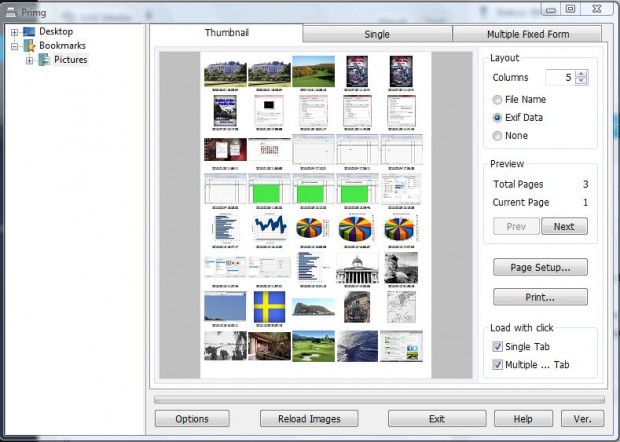Click the Primg app icon in title bar
This screenshot has width=620, height=442.
(x=9, y=10)
